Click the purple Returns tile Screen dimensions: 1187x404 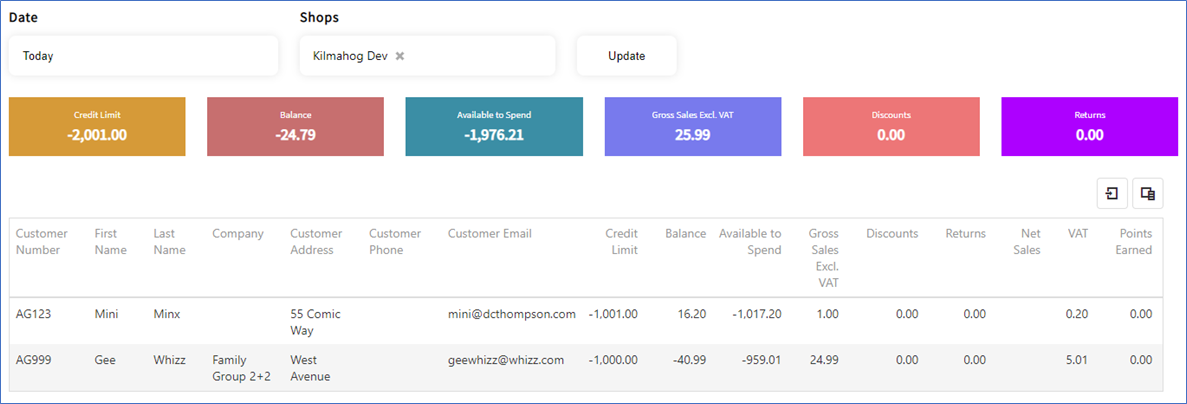tap(1089, 126)
